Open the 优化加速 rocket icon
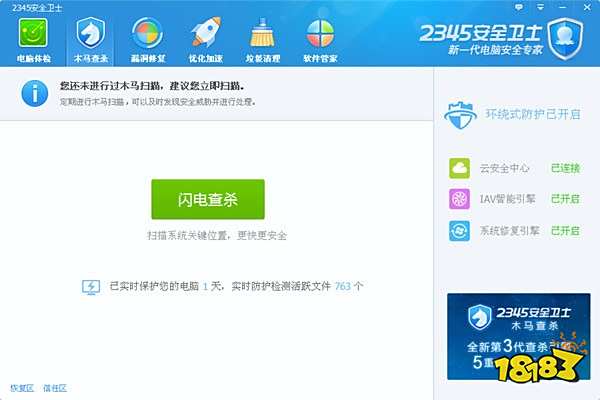This screenshot has height=400, width=600. pos(205,33)
